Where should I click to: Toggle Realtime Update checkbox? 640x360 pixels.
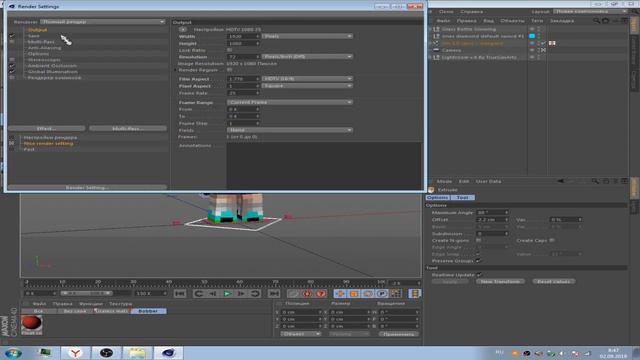pyautogui.click(x=479, y=275)
